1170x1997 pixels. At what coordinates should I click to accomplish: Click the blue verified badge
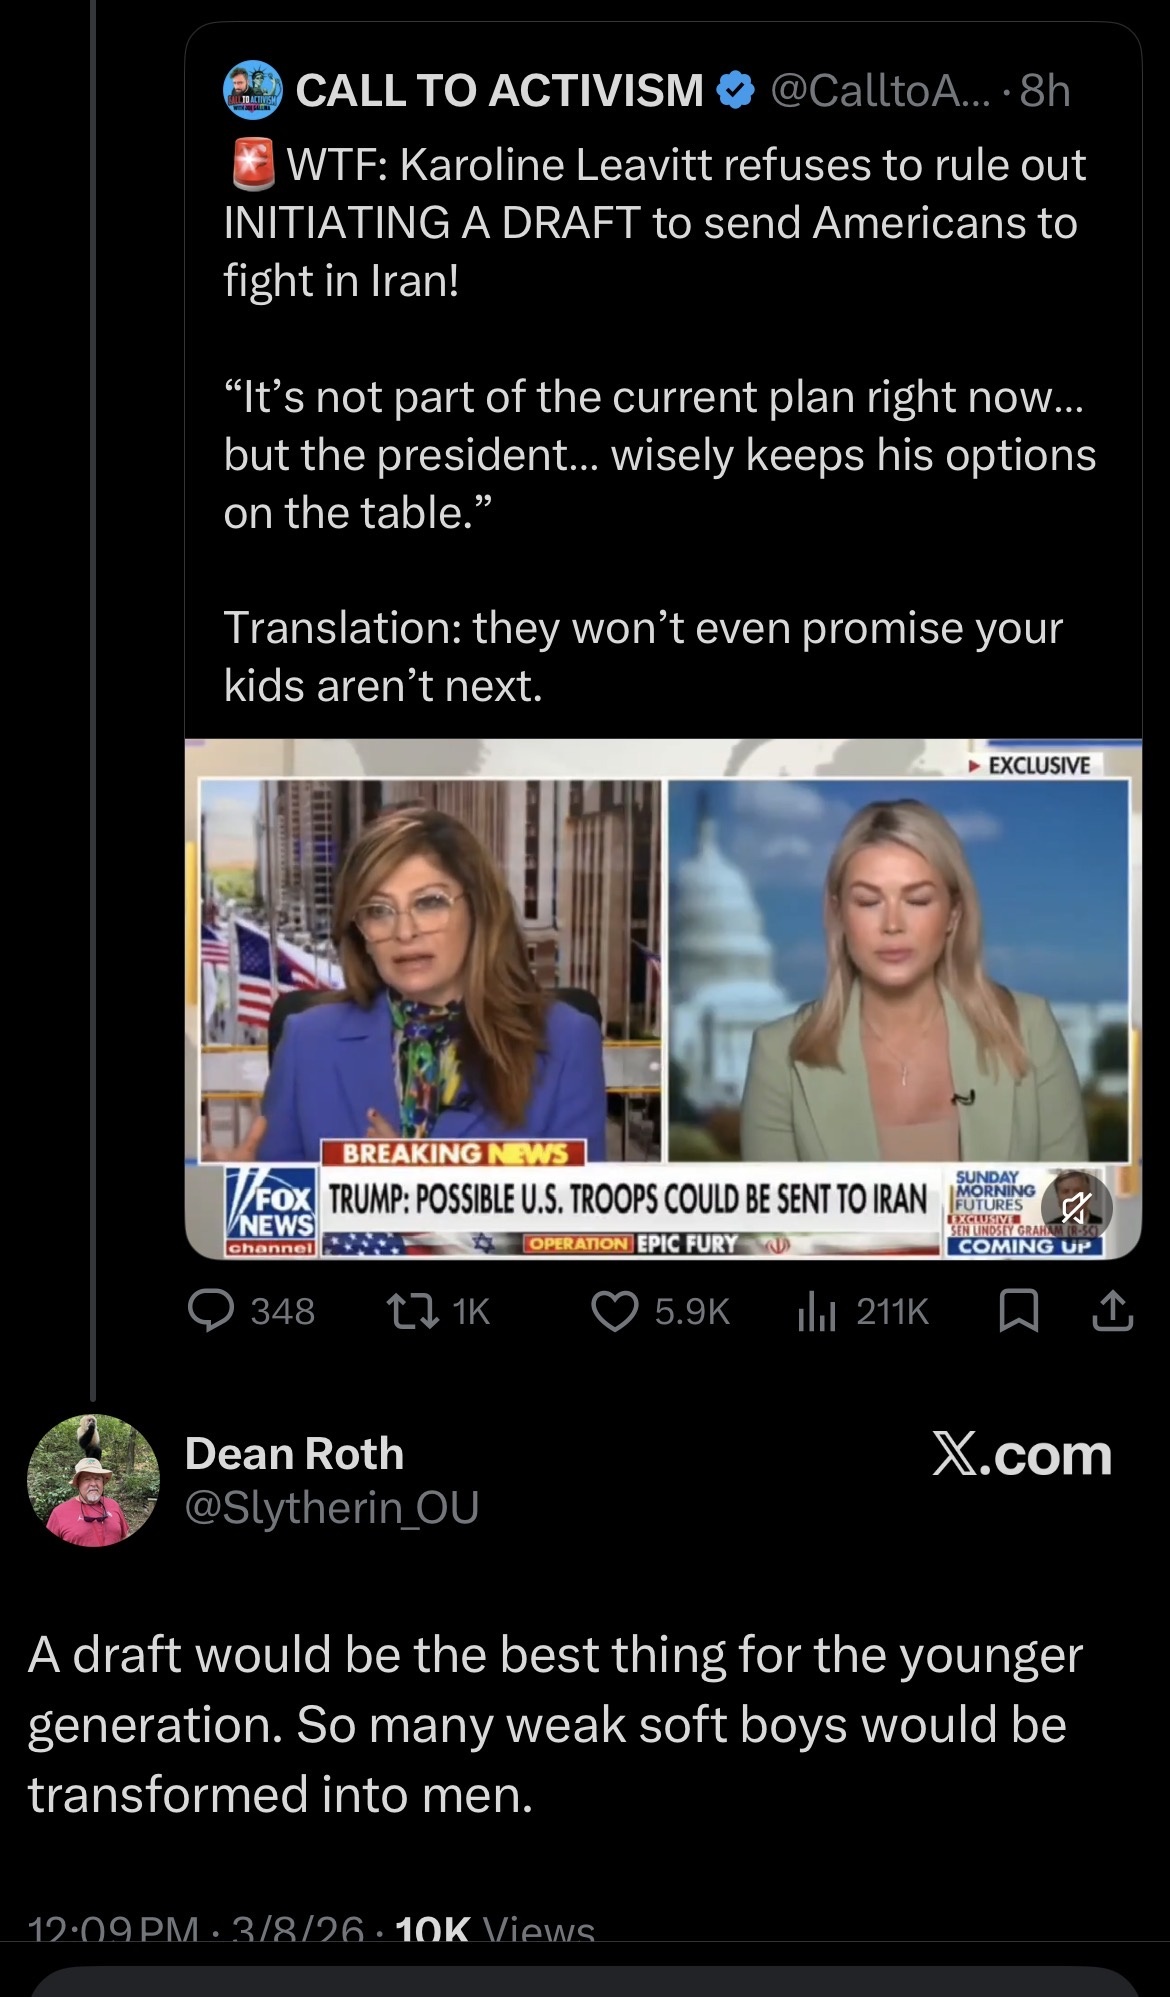tap(737, 91)
